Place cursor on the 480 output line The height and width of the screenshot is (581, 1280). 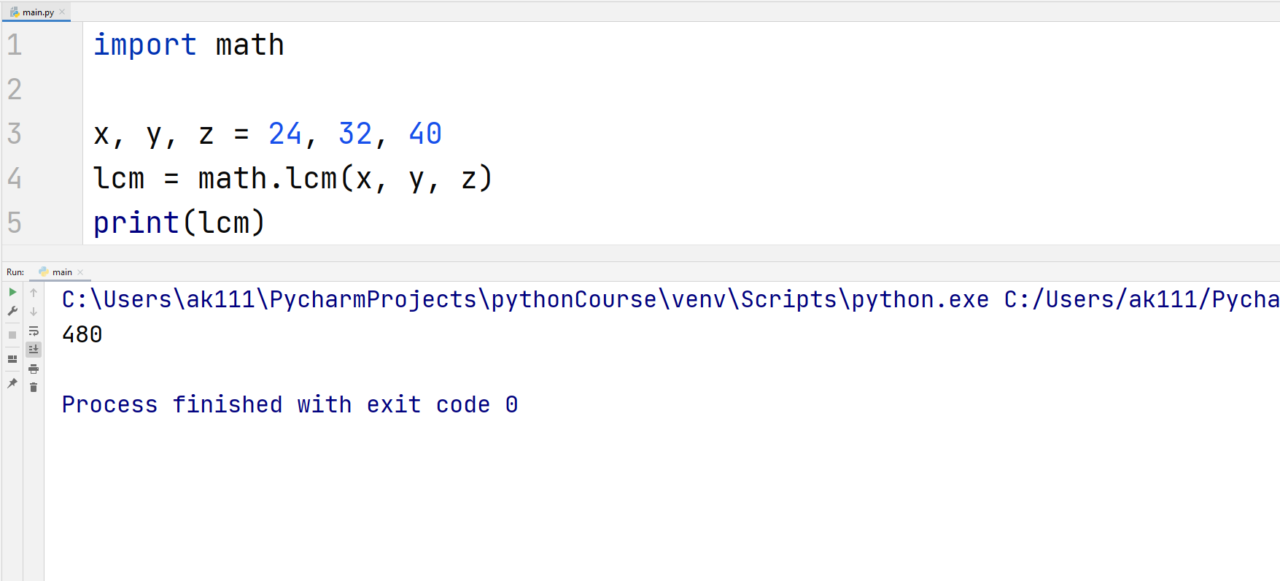point(80,333)
